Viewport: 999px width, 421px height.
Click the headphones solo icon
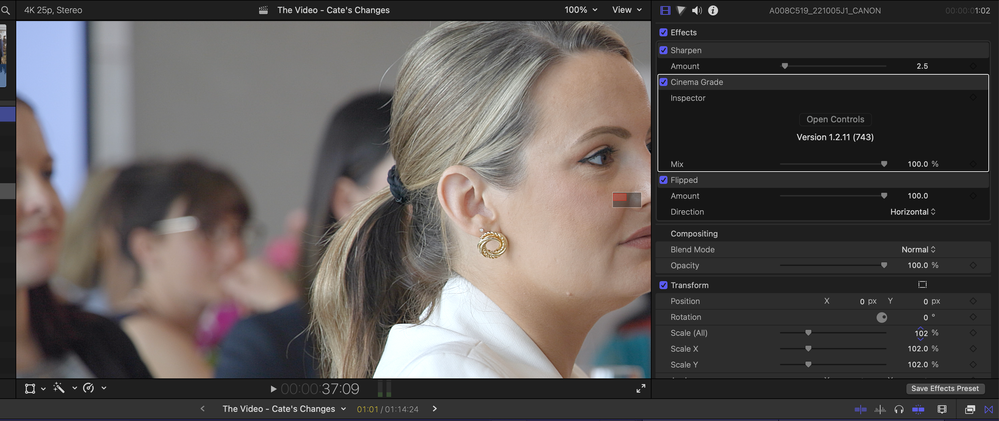click(x=899, y=409)
